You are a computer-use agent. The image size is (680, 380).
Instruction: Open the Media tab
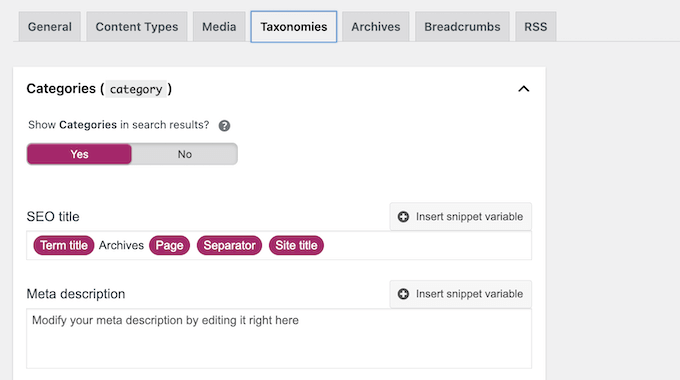(x=219, y=27)
